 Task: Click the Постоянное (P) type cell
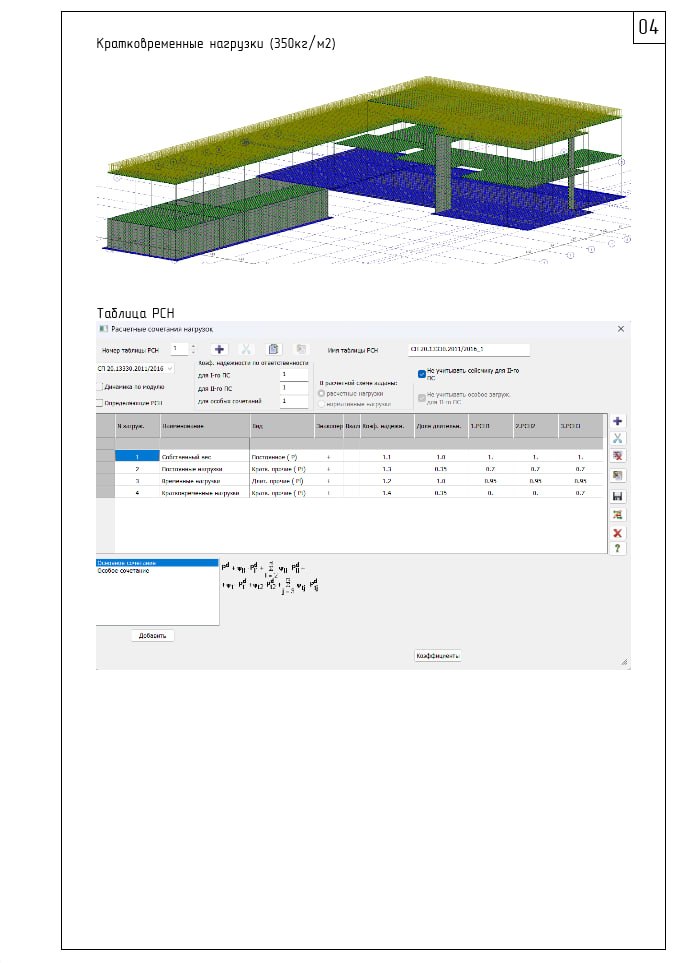(282, 457)
